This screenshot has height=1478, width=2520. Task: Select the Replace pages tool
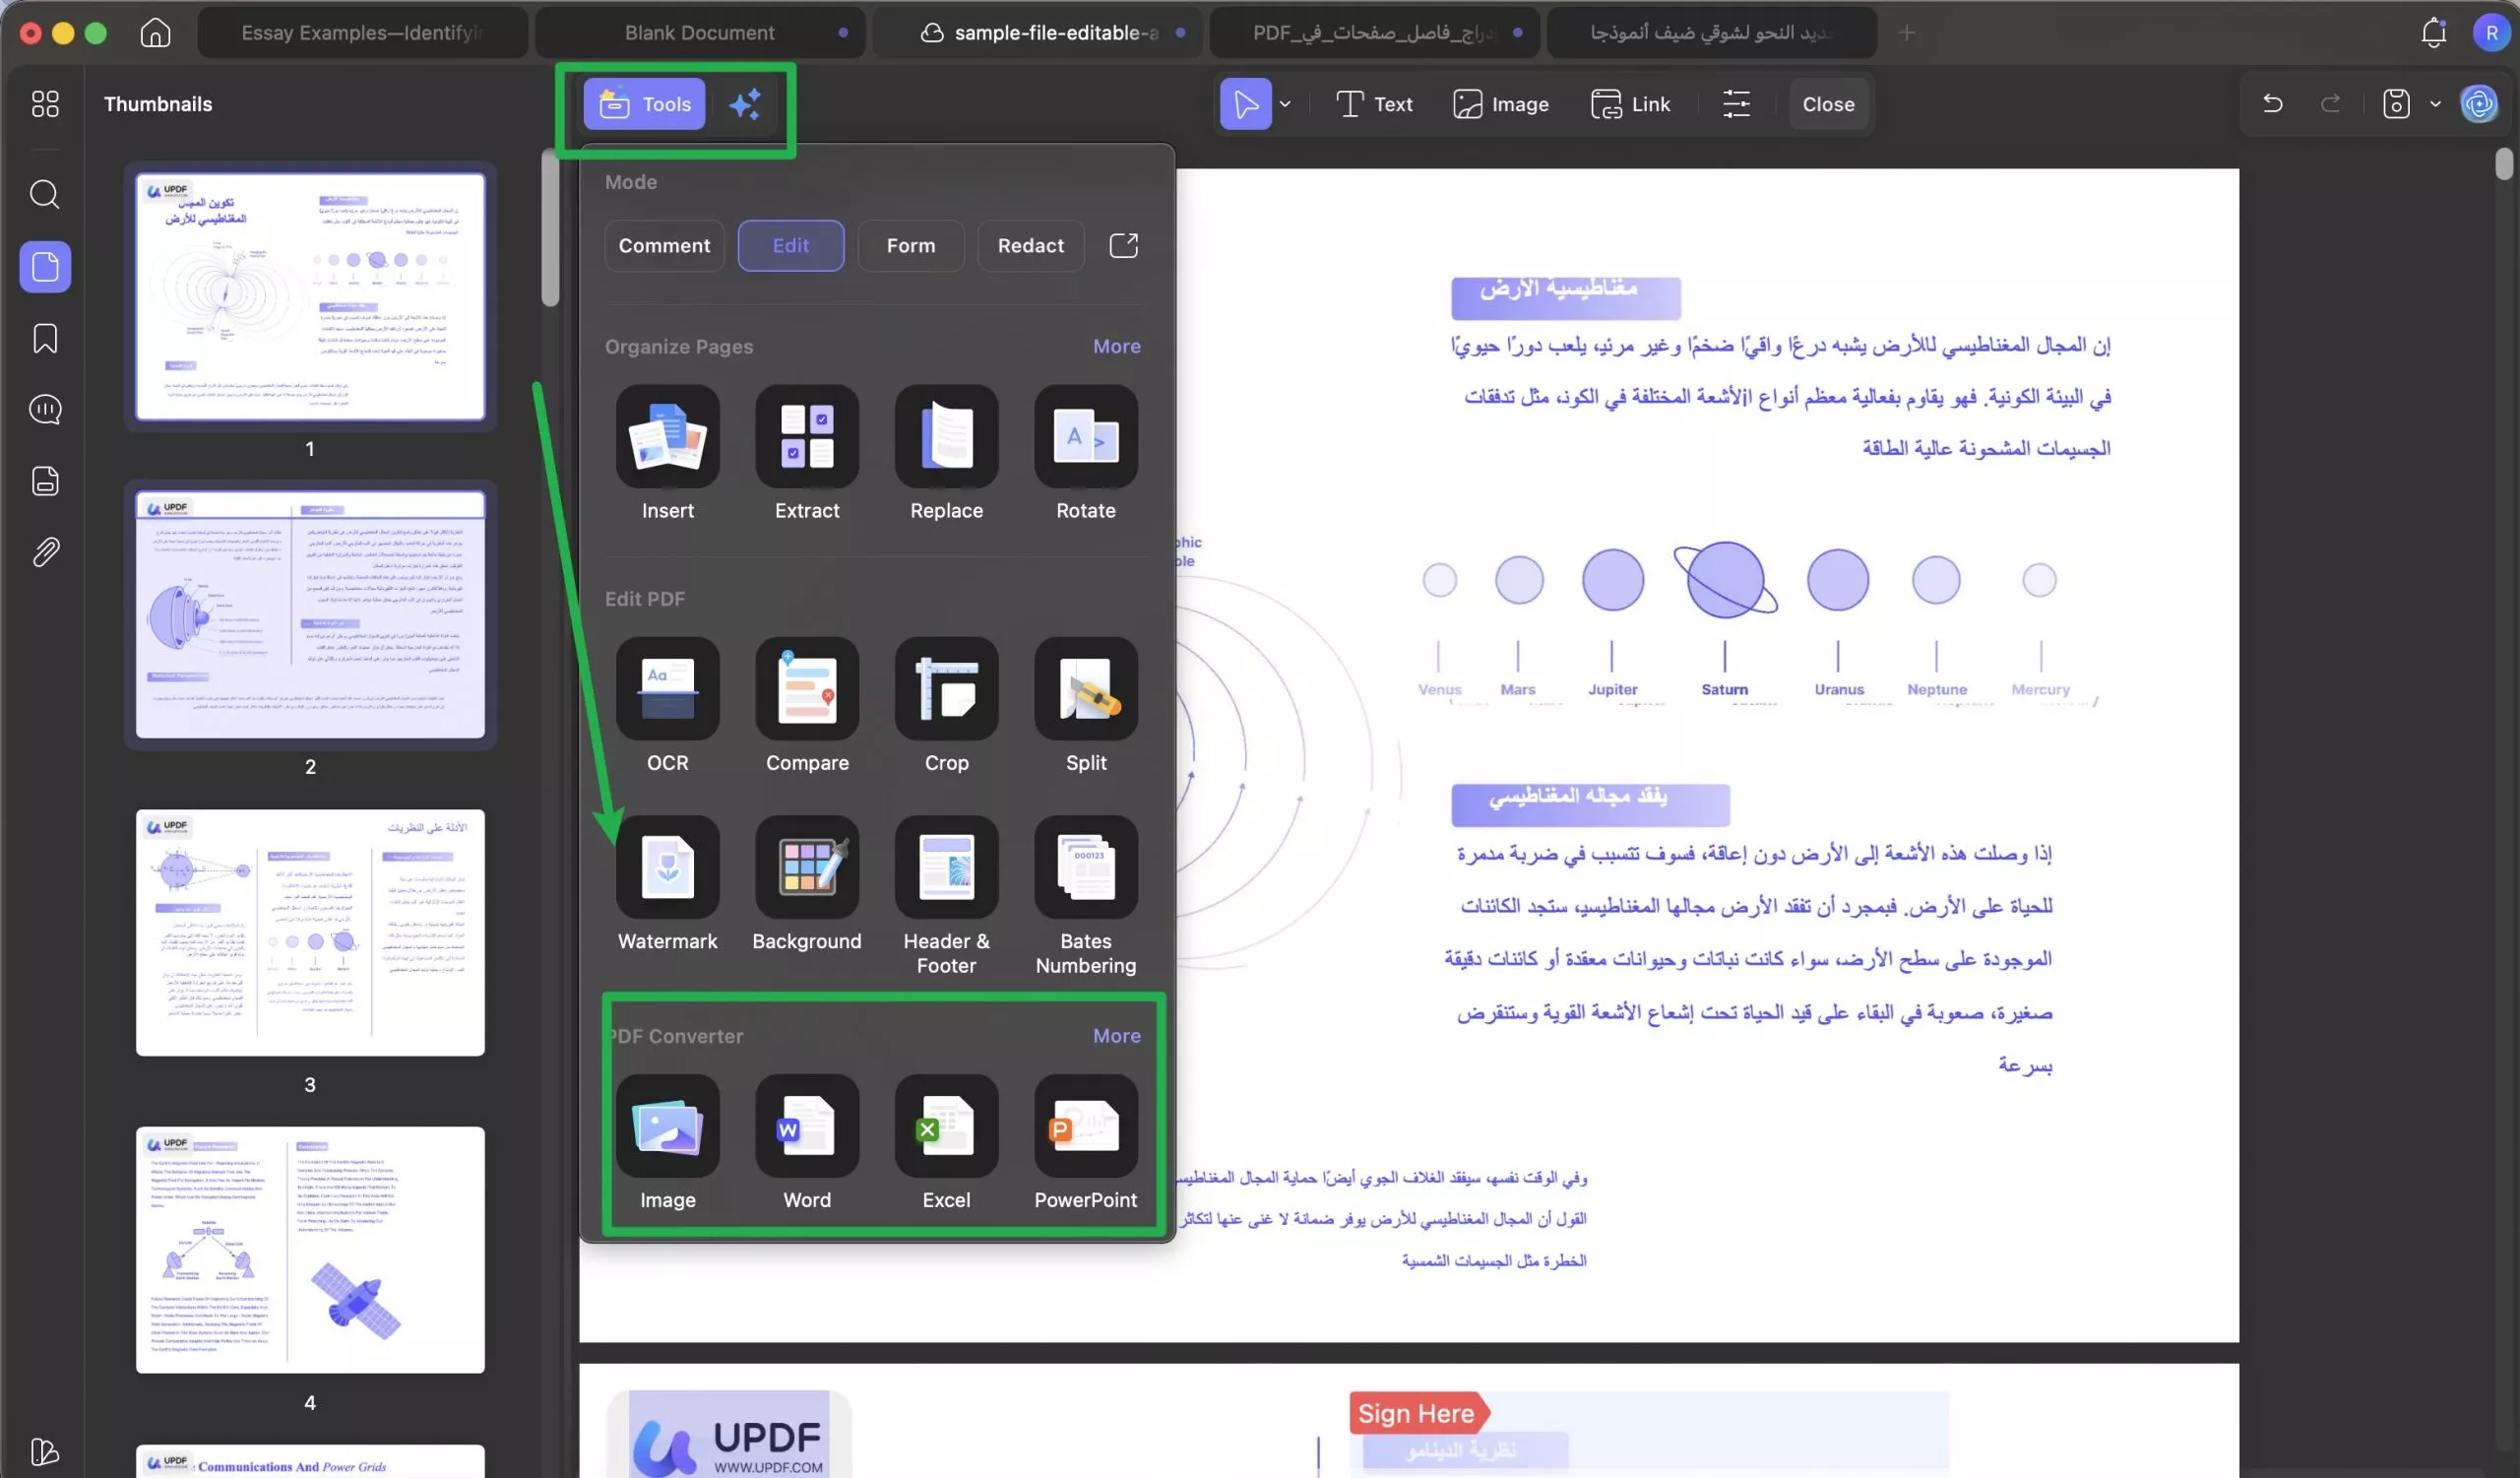pyautogui.click(x=946, y=454)
